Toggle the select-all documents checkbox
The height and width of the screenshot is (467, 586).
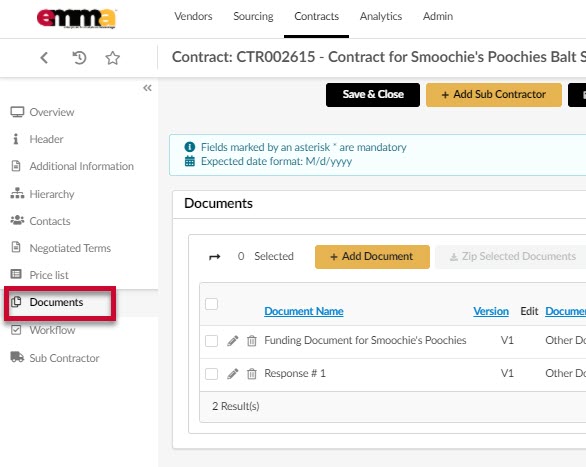tap(212, 304)
